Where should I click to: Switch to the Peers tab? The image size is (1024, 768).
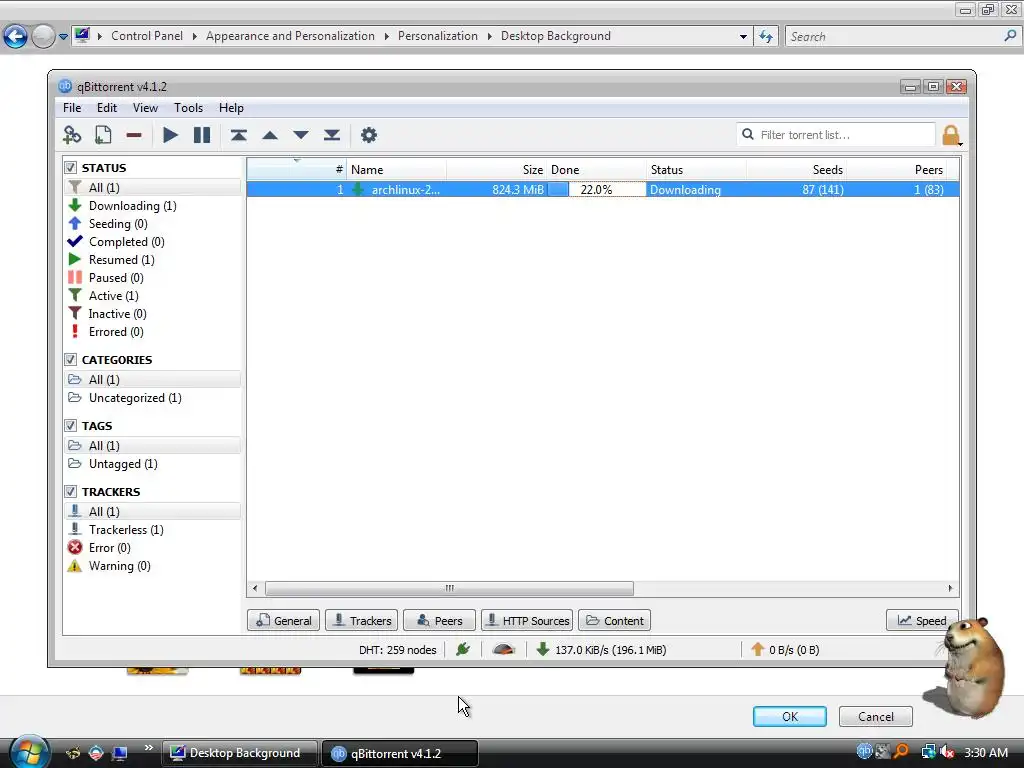click(x=439, y=620)
